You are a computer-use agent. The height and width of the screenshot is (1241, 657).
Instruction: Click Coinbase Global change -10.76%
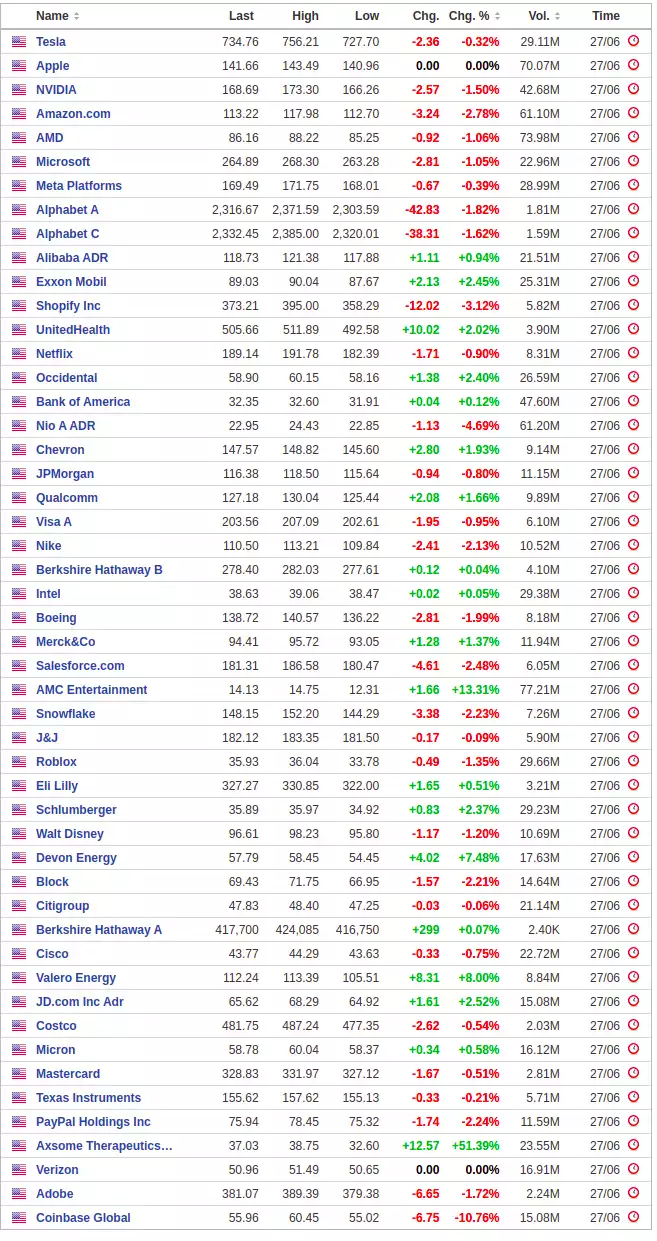(477, 1218)
